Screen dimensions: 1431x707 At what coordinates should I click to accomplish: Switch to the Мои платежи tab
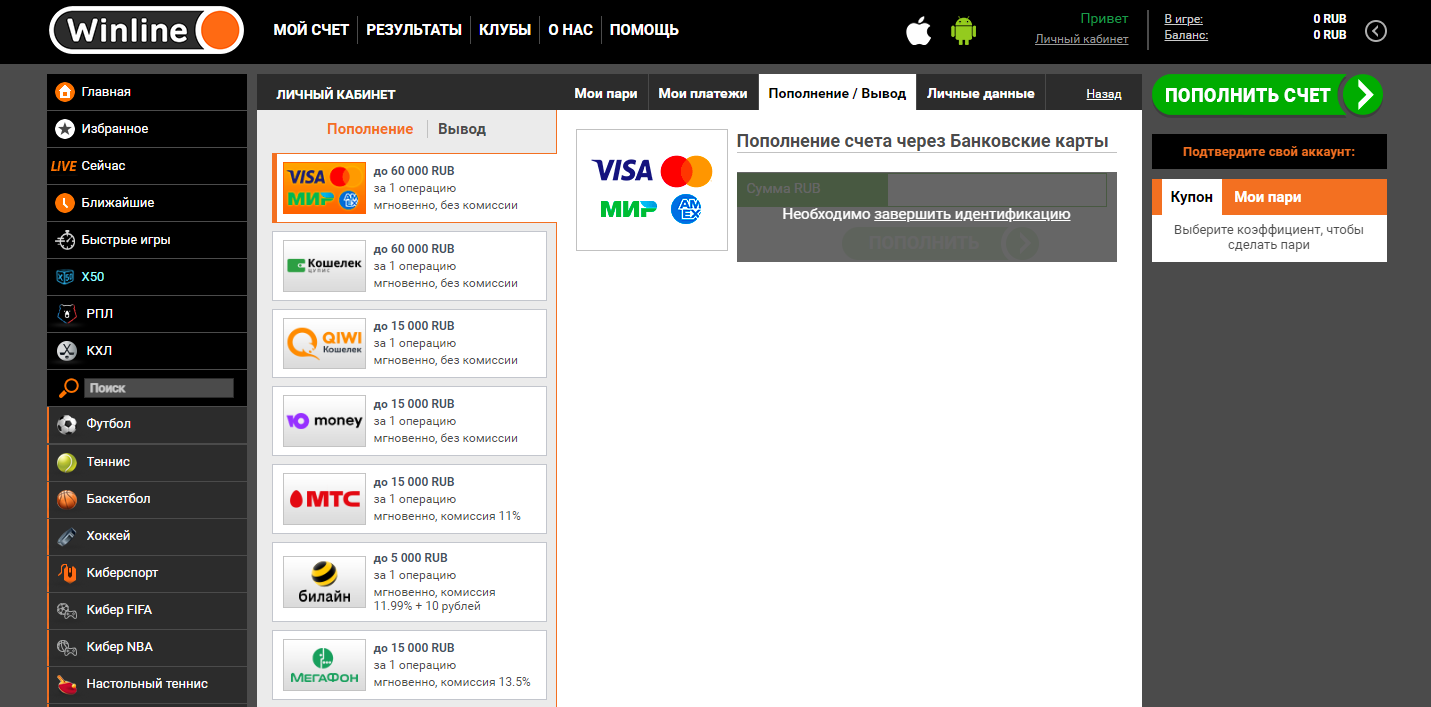point(703,93)
